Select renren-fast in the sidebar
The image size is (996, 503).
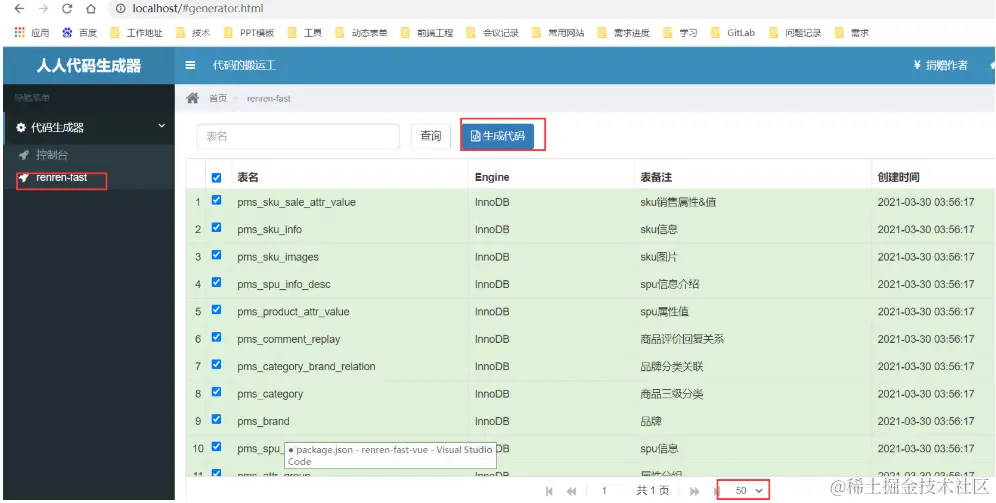pos(62,178)
